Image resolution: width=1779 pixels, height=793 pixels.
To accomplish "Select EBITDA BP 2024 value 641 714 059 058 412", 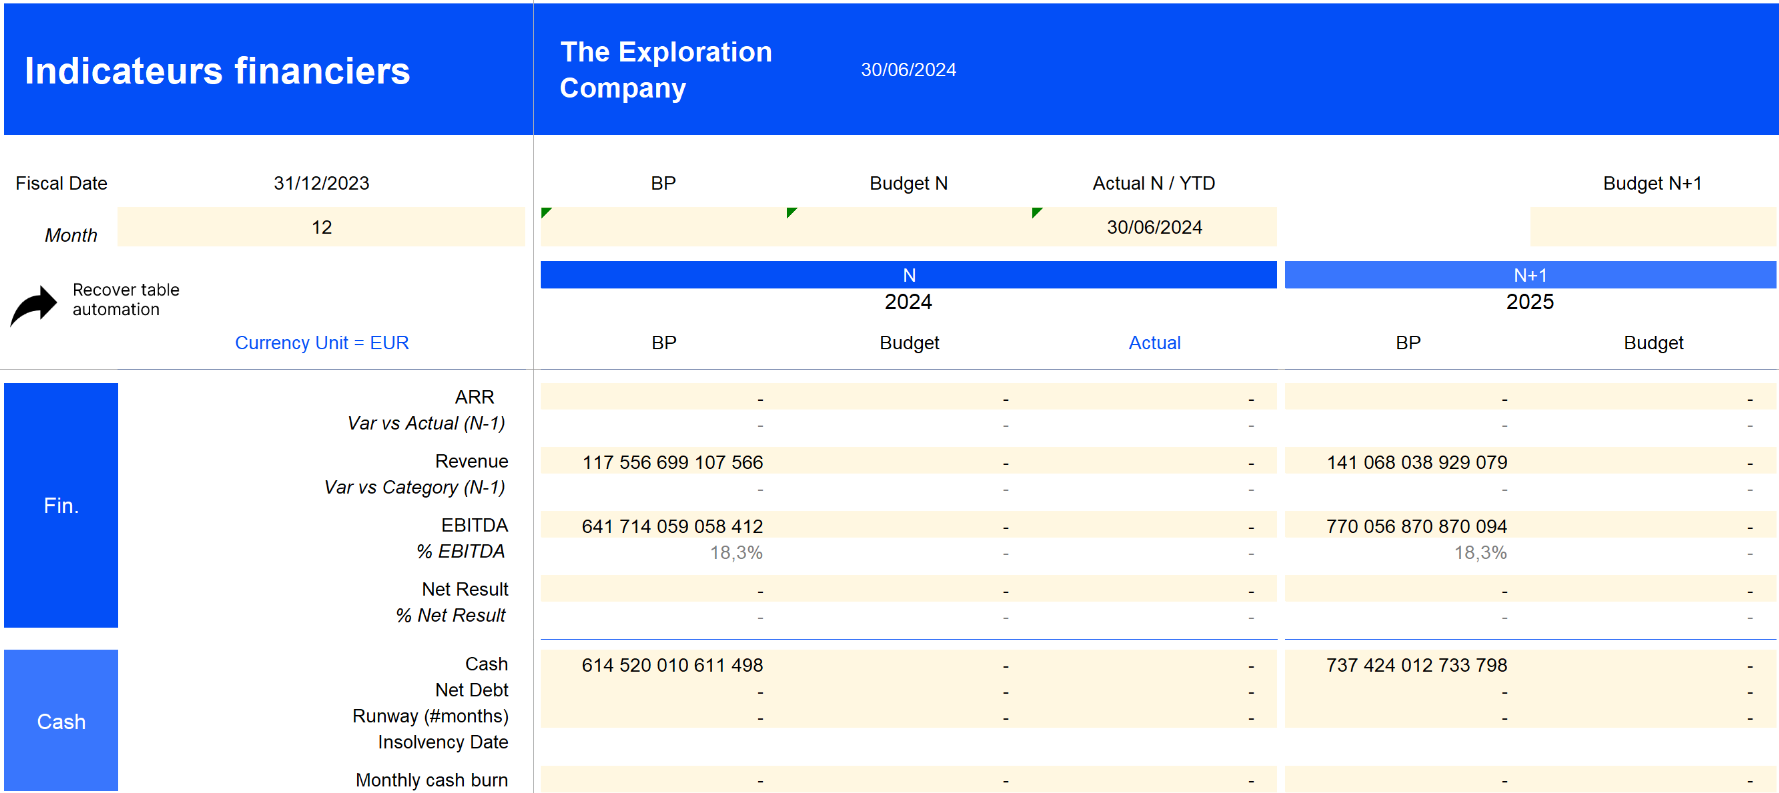I will pyautogui.click(x=672, y=526).
